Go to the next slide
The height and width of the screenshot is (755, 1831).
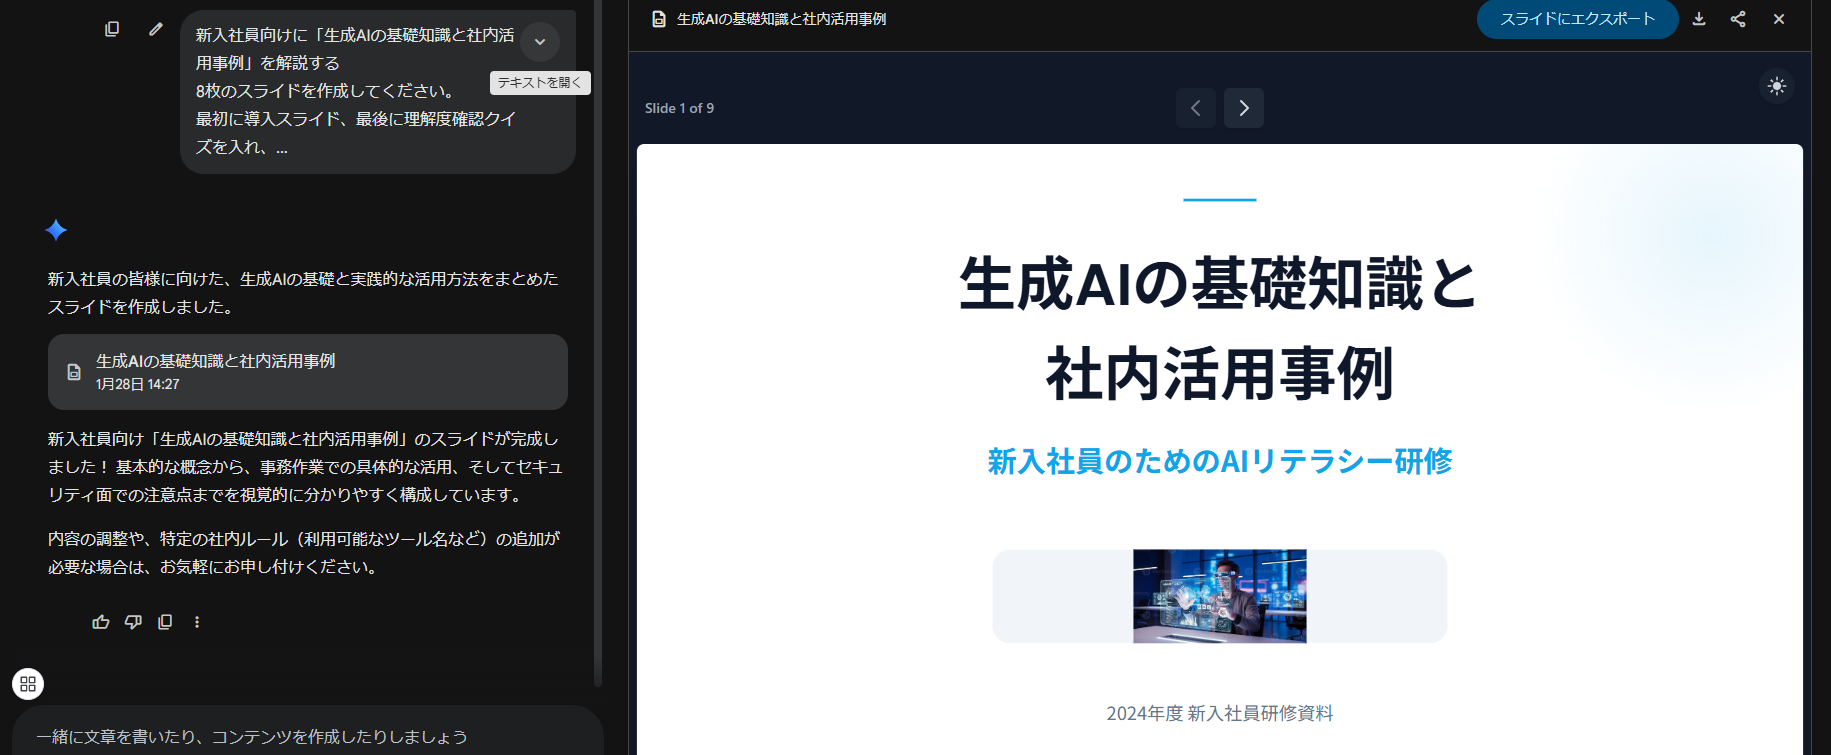pos(1243,108)
